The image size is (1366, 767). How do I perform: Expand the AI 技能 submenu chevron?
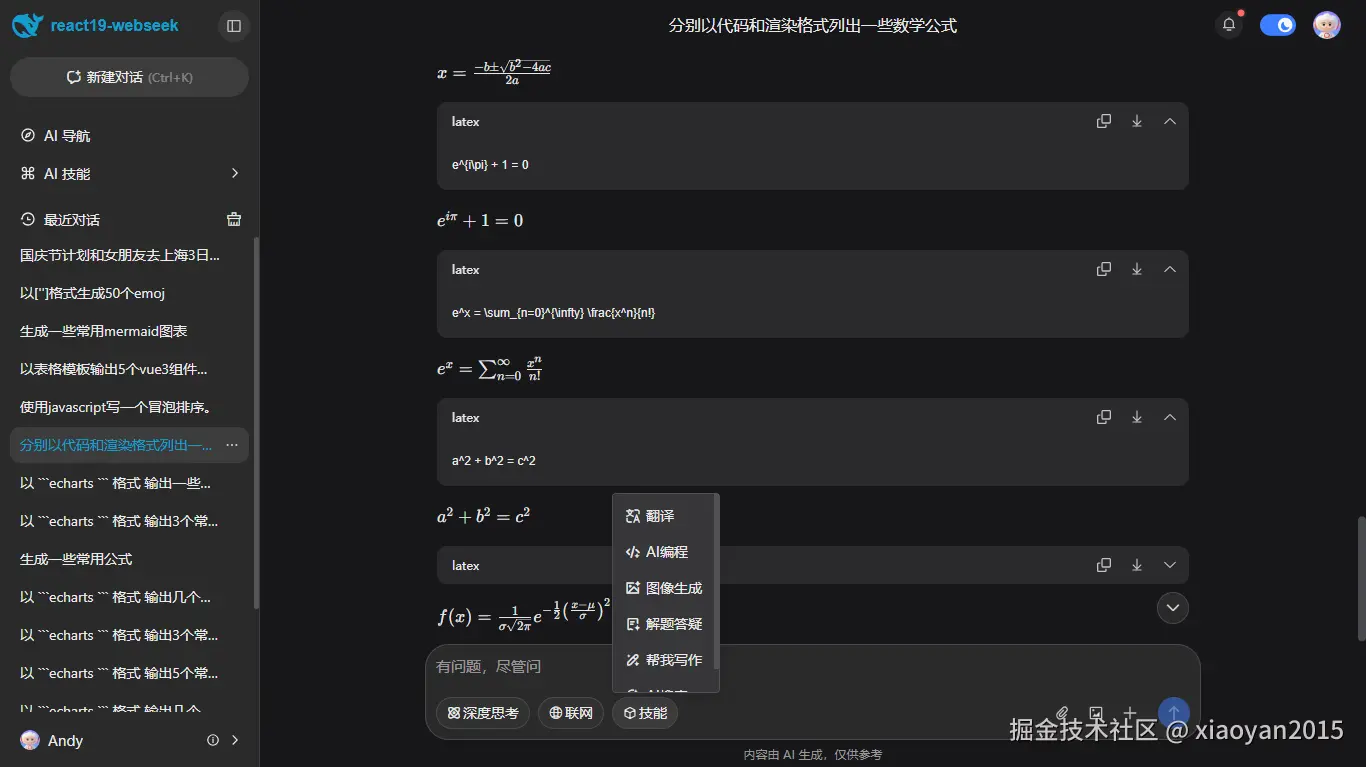[x=235, y=174]
